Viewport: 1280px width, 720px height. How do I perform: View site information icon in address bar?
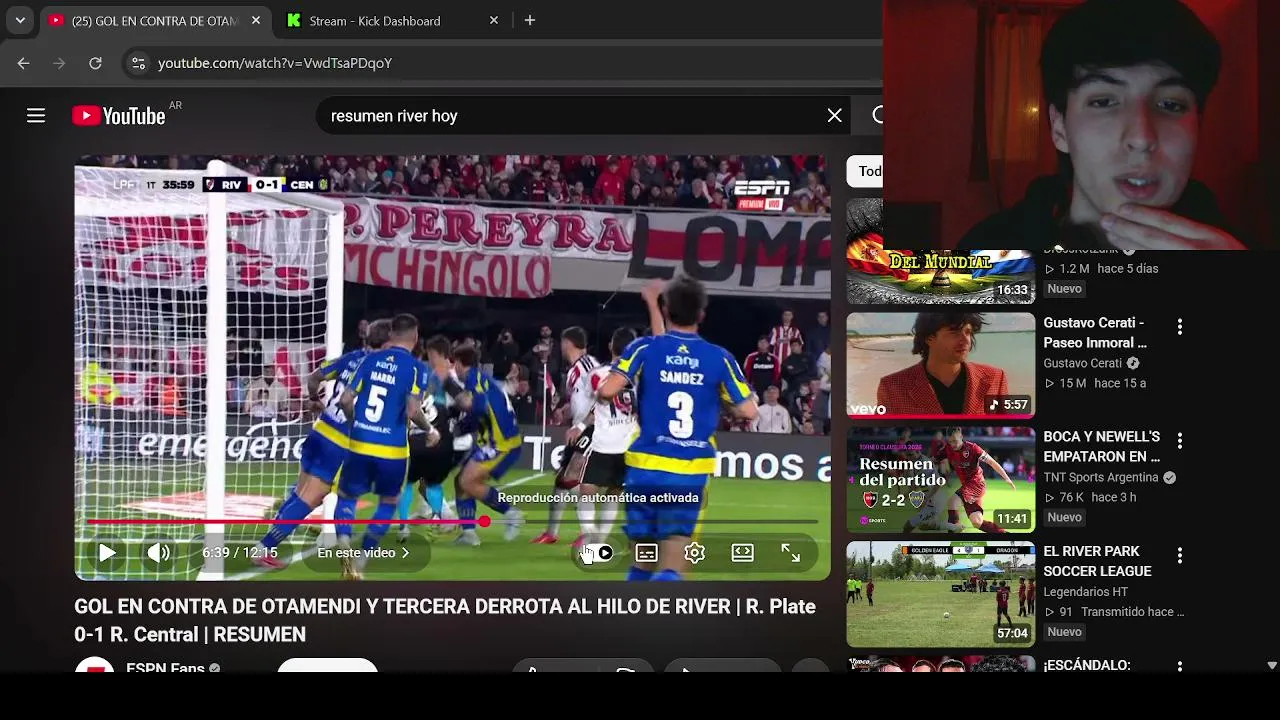pos(138,63)
